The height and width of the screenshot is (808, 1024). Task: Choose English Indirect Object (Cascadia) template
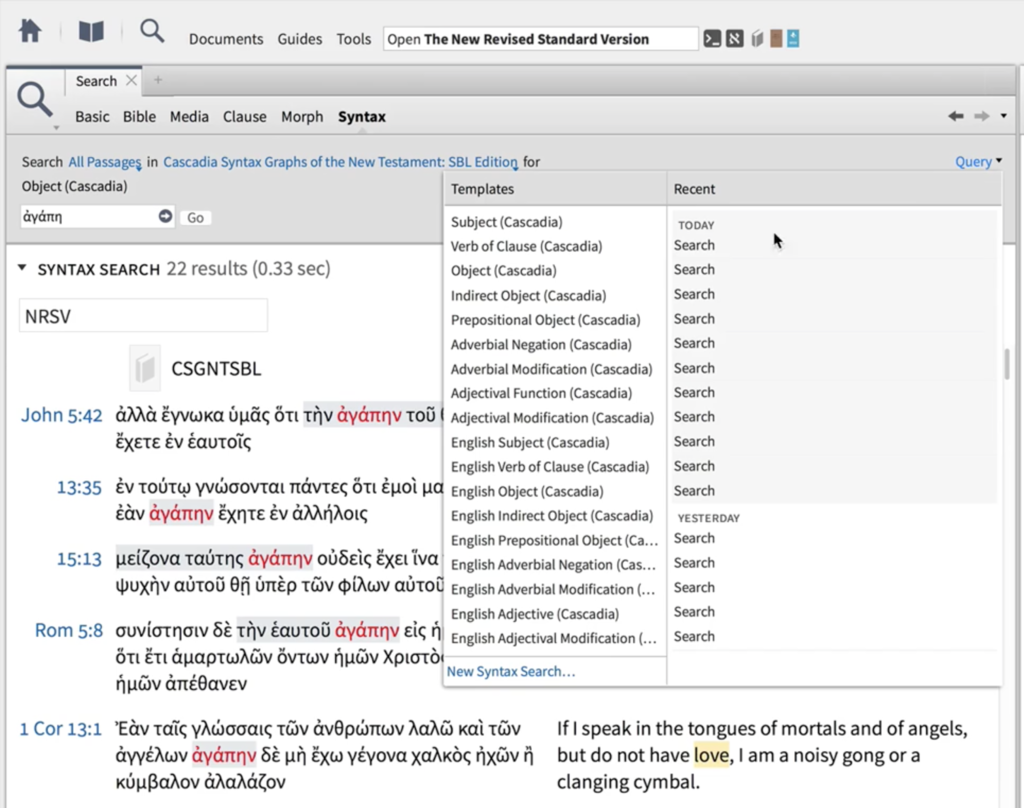coord(552,515)
